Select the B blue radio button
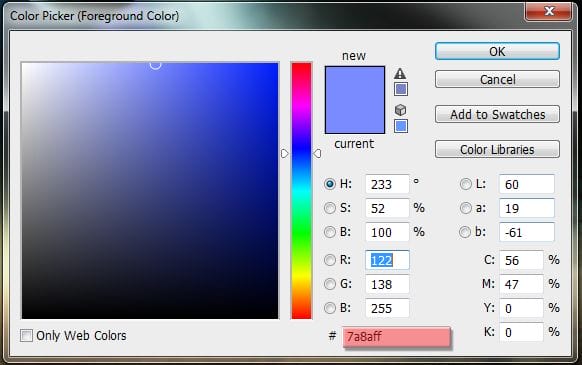 coord(330,308)
